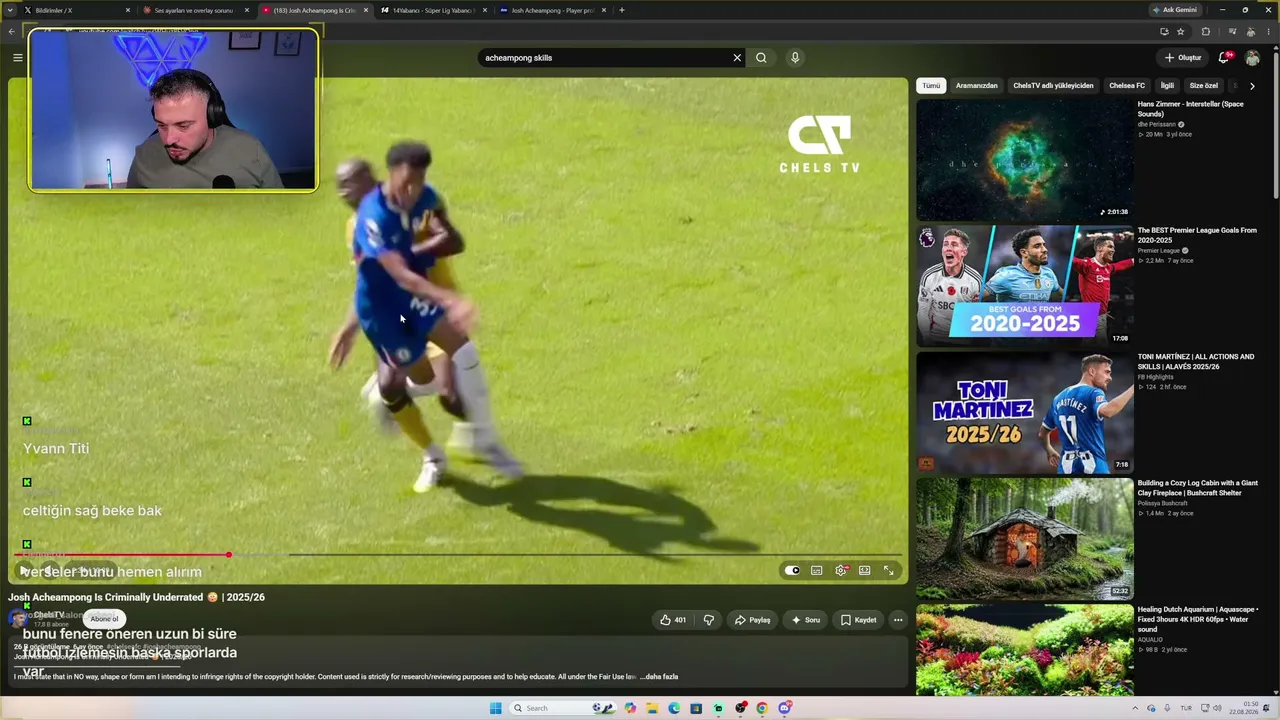Click the Soru ask button
The width and height of the screenshot is (1280, 720).
806,620
